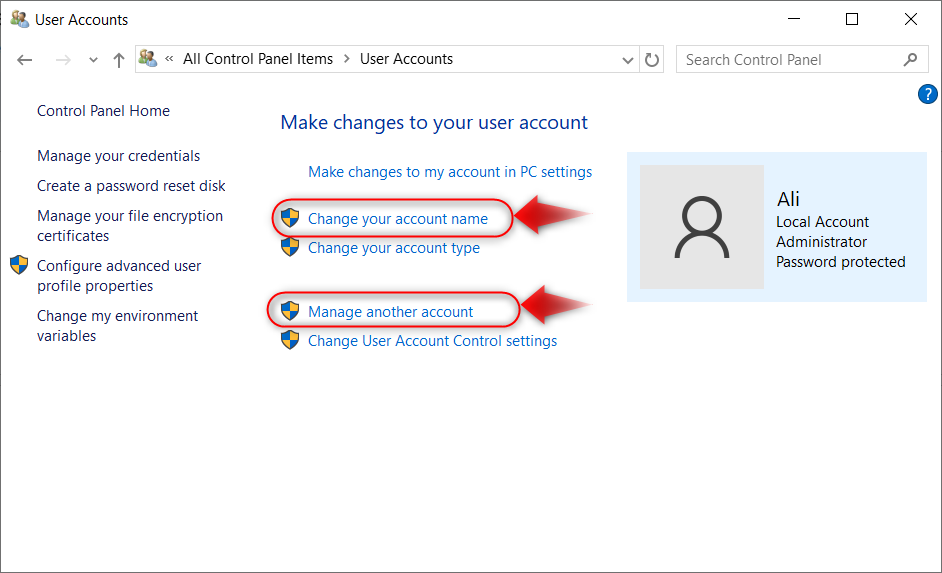Open Change your account name link

(397, 218)
